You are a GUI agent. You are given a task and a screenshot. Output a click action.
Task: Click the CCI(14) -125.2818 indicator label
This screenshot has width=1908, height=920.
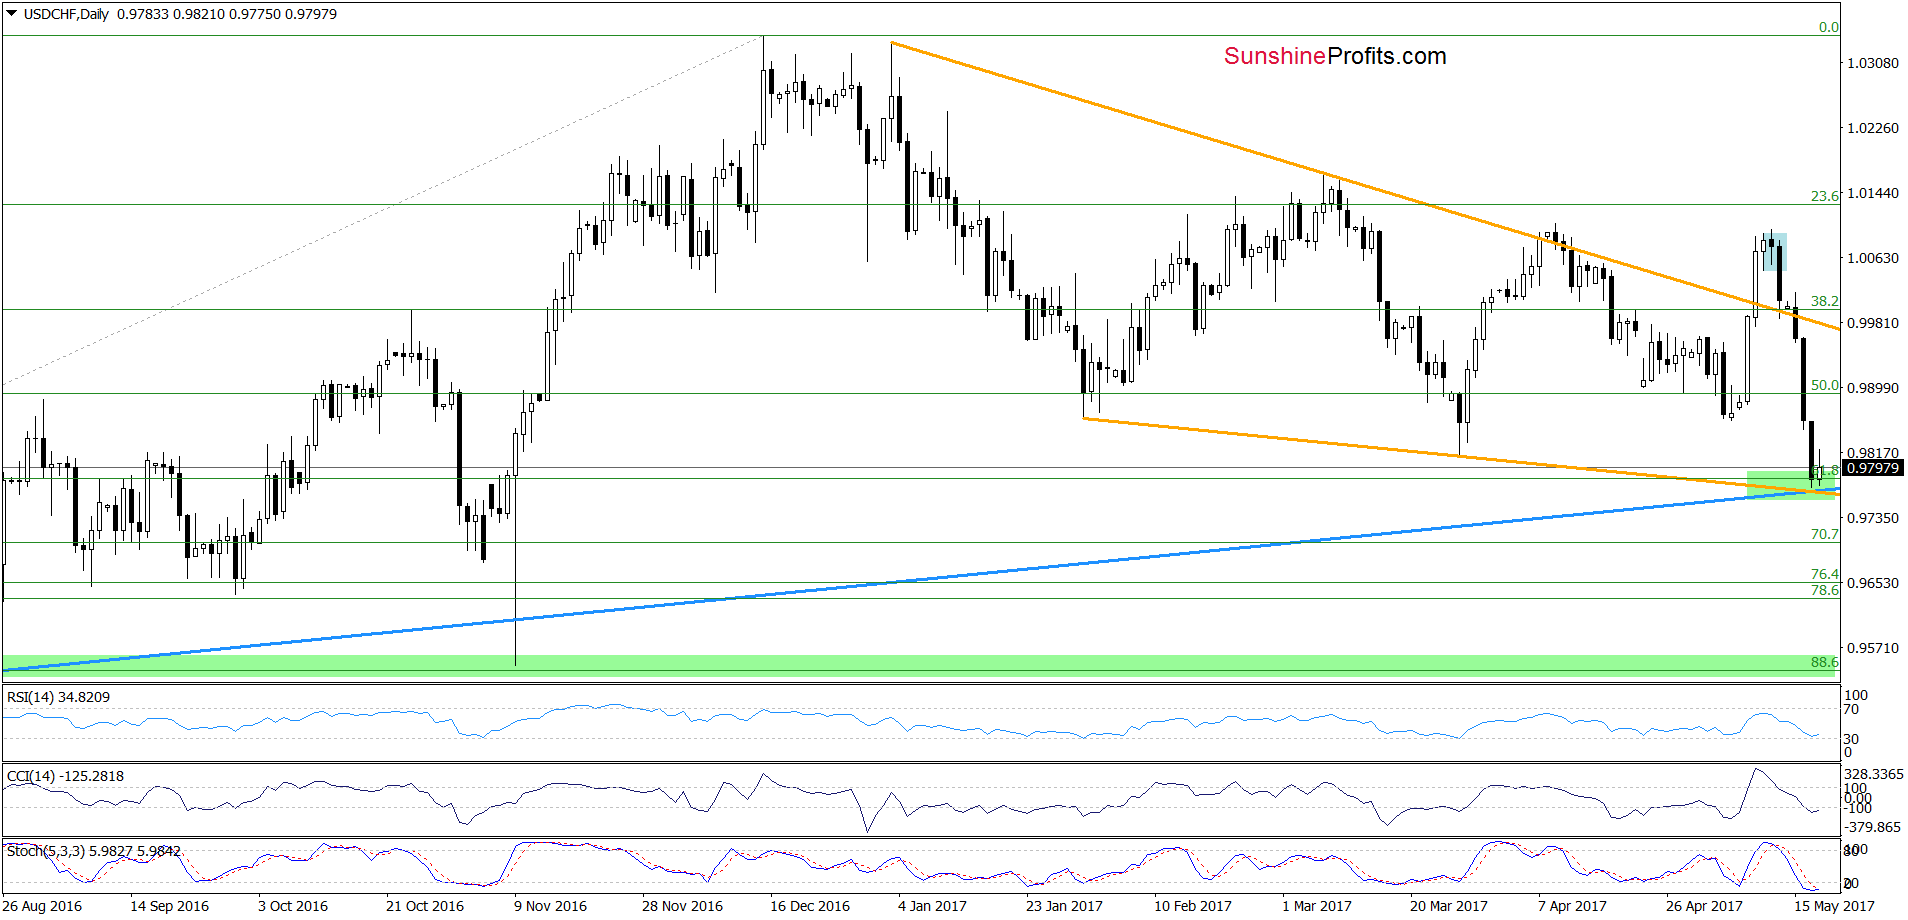[x=65, y=776]
